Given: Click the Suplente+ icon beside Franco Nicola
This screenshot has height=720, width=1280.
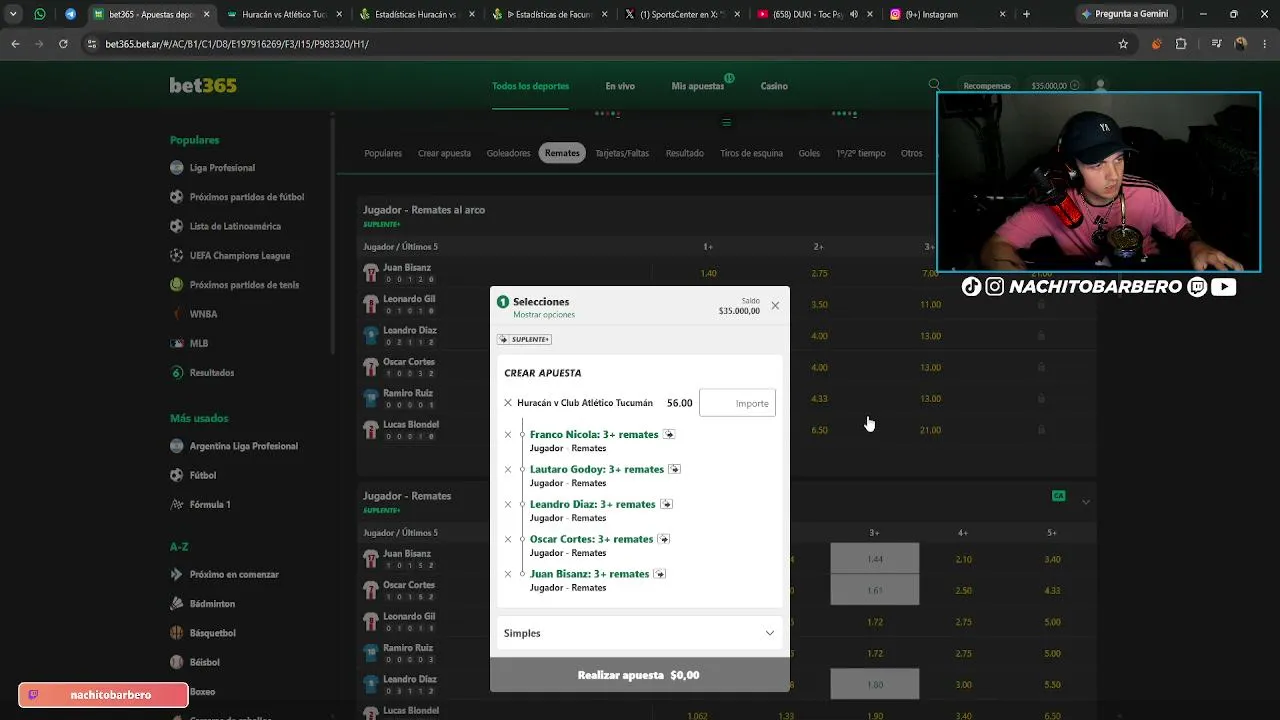Looking at the screenshot, I should (669, 434).
